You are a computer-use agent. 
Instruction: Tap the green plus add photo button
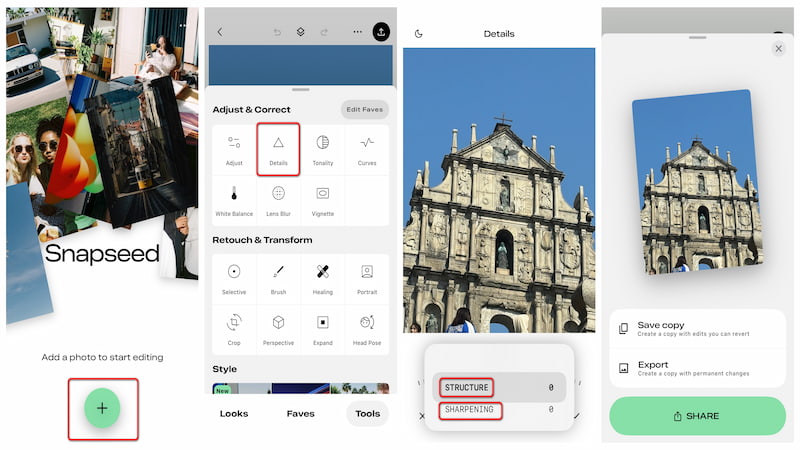[x=102, y=408]
